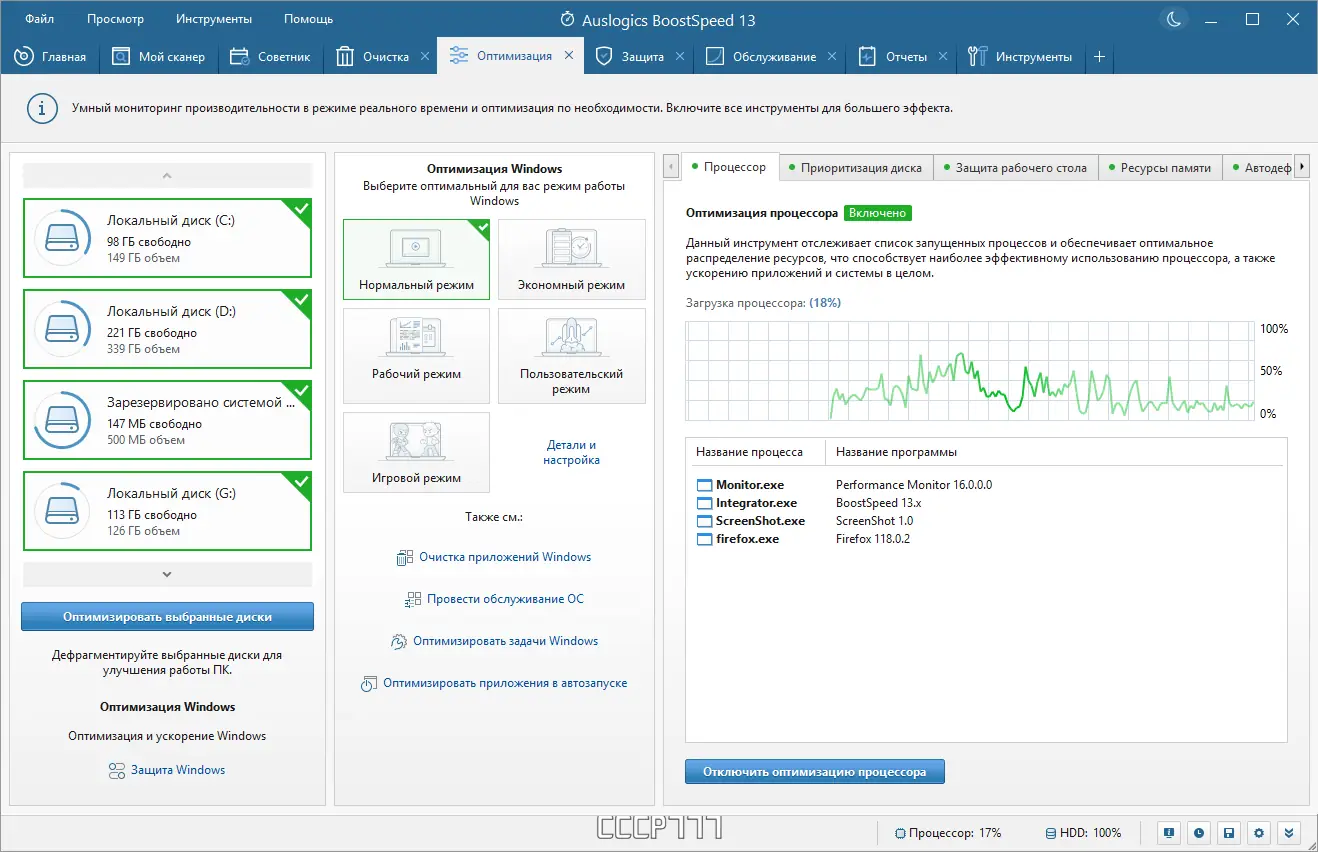Open Performance Monitor alert icon in status bar
The height and width of the screenshot is (852, 1318).
click(1168, 832)
